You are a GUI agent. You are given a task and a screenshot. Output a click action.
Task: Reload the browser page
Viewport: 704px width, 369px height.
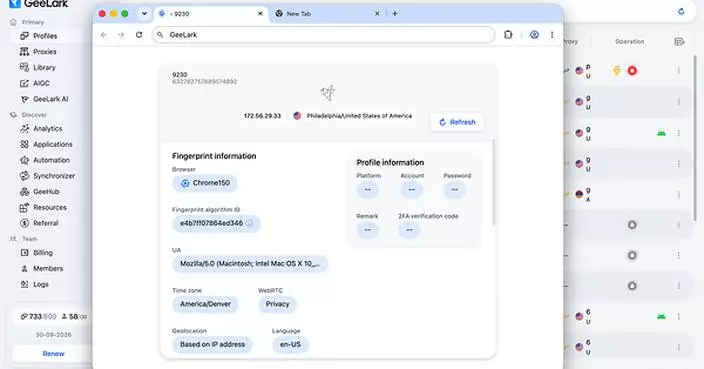click(139, 35)
